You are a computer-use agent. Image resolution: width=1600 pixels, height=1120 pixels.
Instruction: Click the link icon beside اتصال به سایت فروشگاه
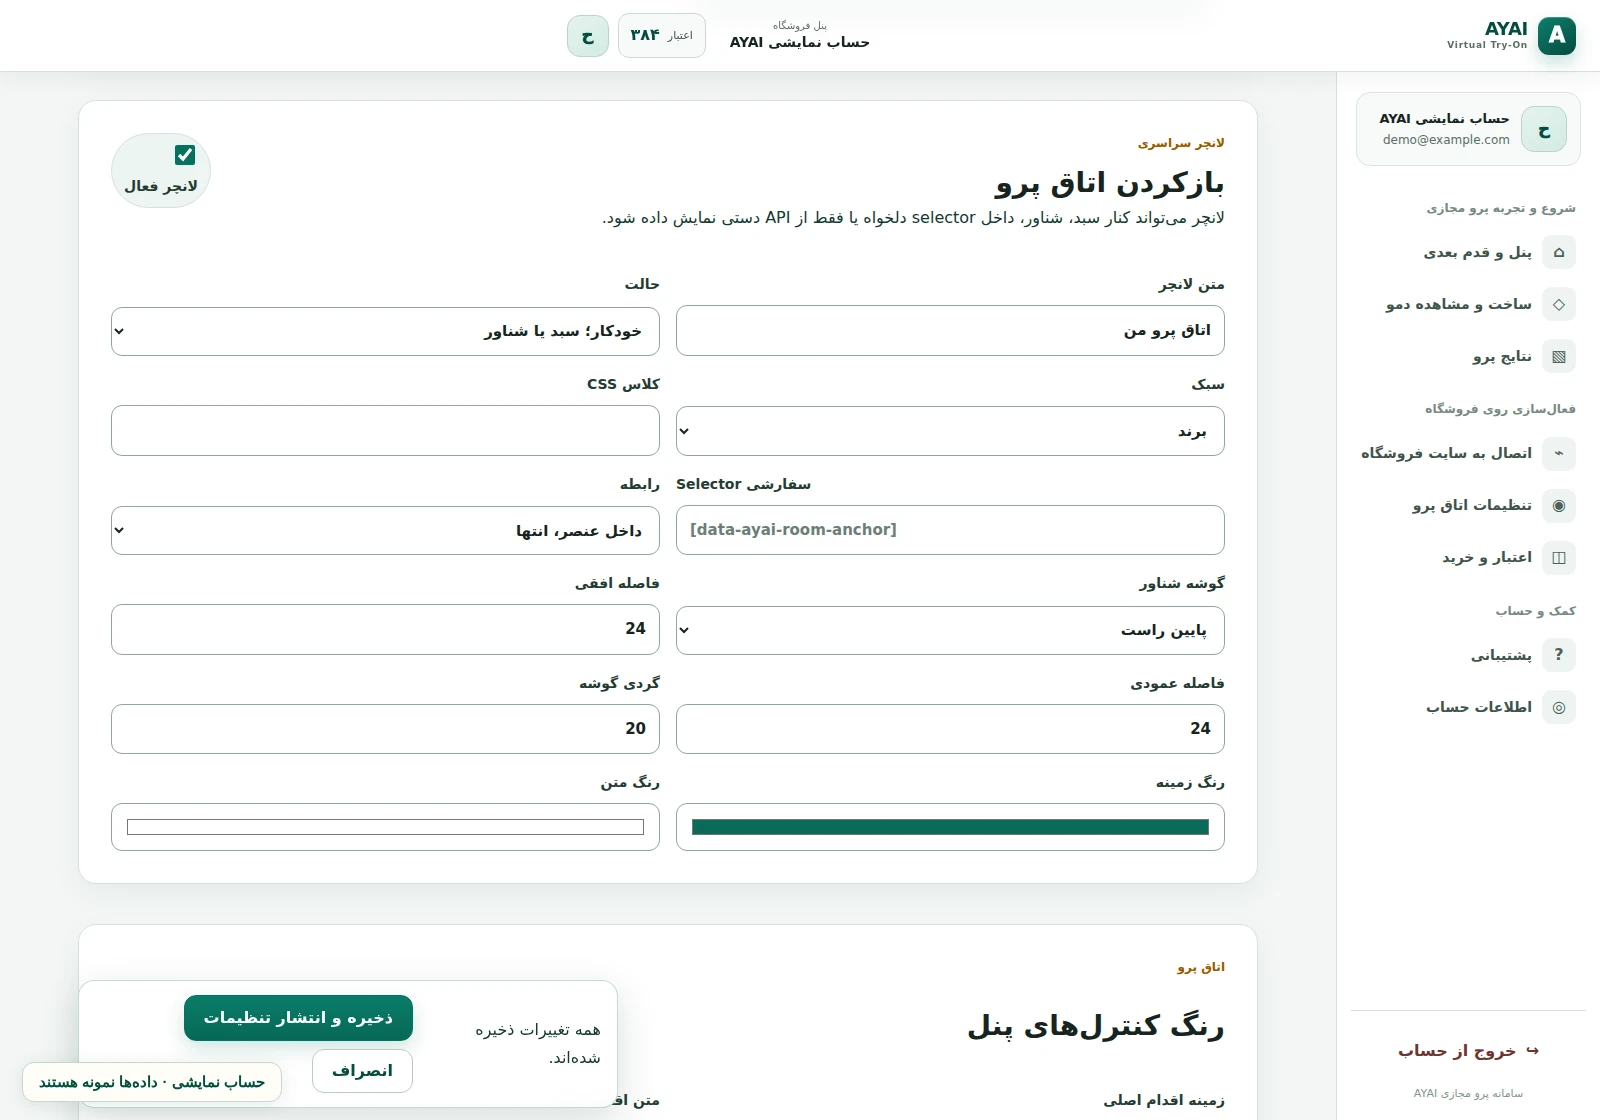click(x=1558, y=453)
